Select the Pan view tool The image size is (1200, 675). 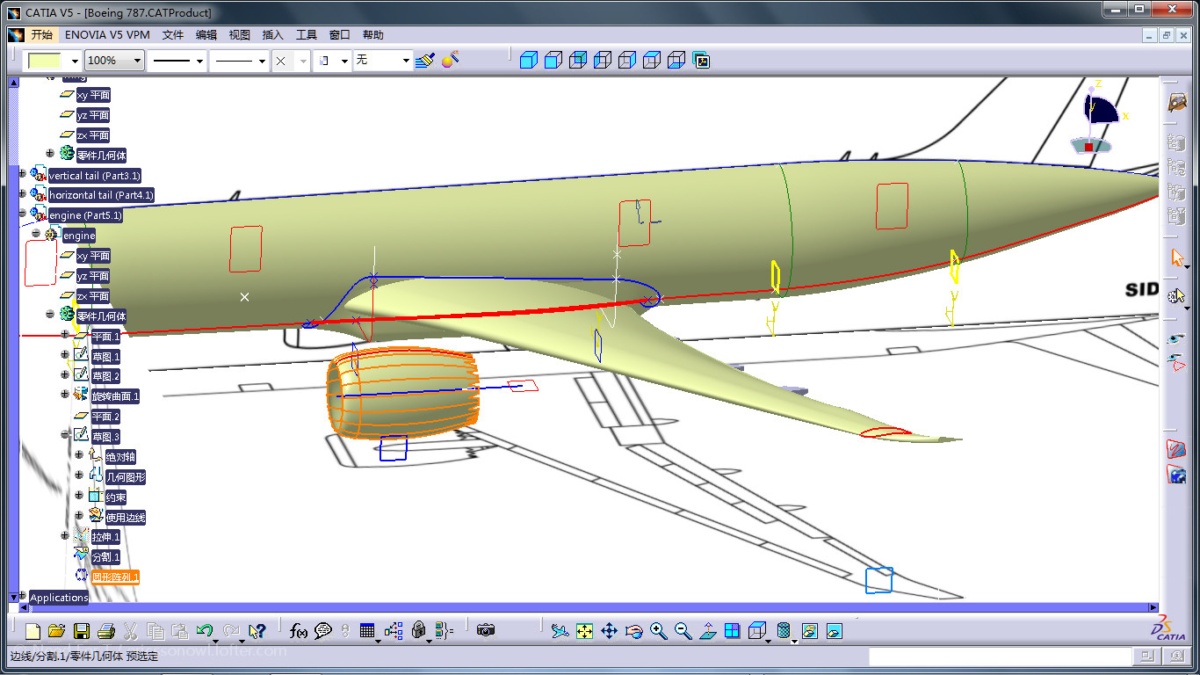click(609, 631)
